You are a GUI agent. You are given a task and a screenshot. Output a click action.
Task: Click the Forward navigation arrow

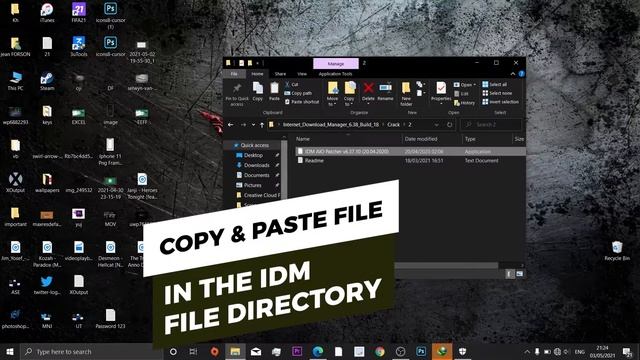tap(243, 125)
